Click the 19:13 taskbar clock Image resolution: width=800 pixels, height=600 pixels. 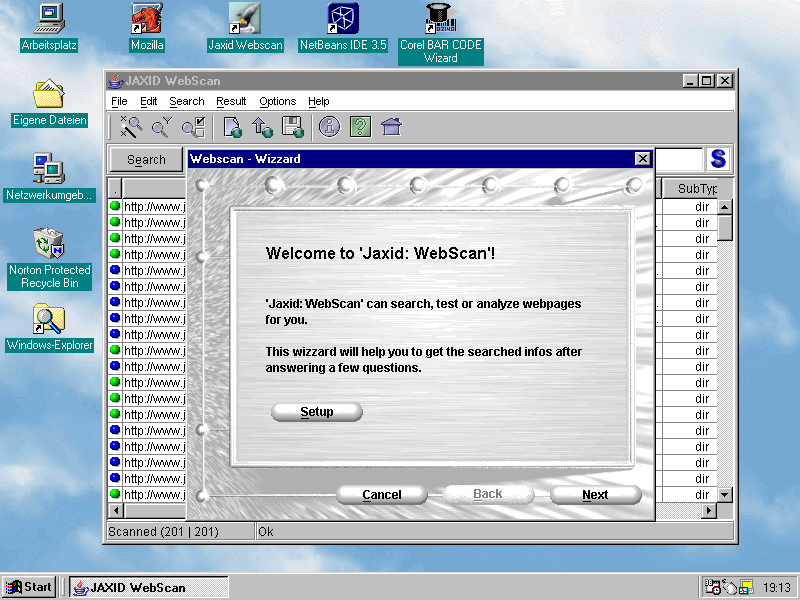(x=777, y=588)
